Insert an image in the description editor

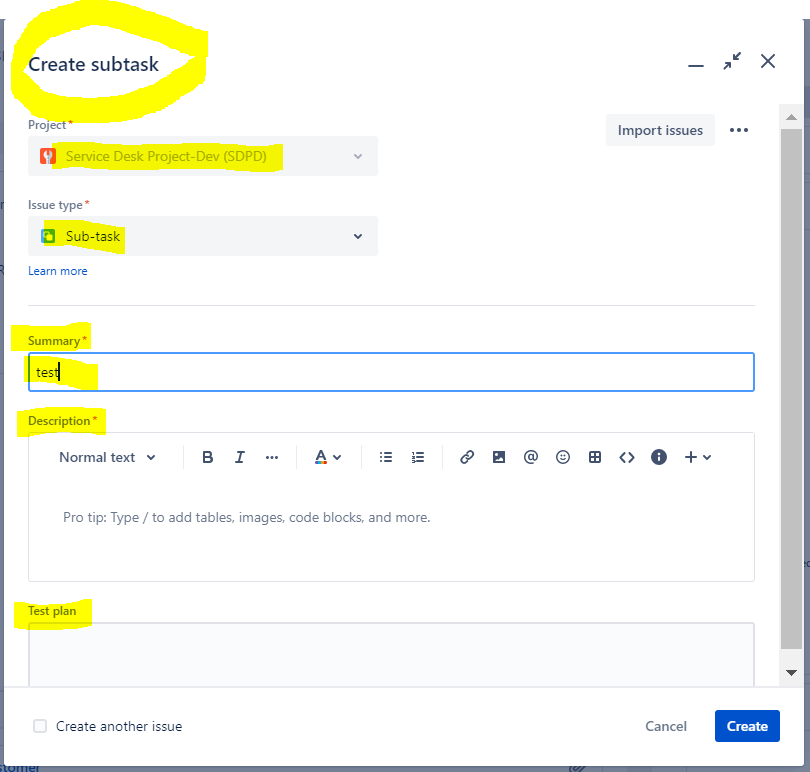point(499,457)
